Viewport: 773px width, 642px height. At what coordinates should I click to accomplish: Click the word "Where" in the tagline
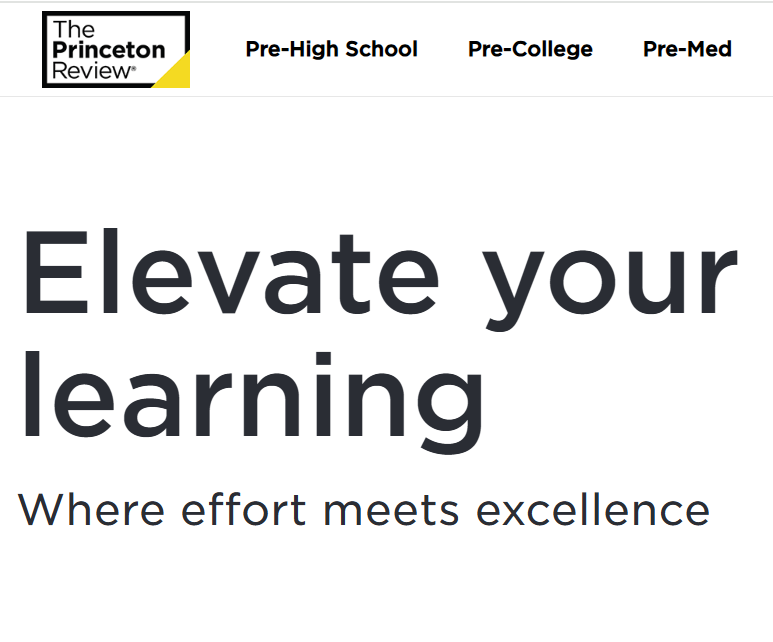coord(91,510)
